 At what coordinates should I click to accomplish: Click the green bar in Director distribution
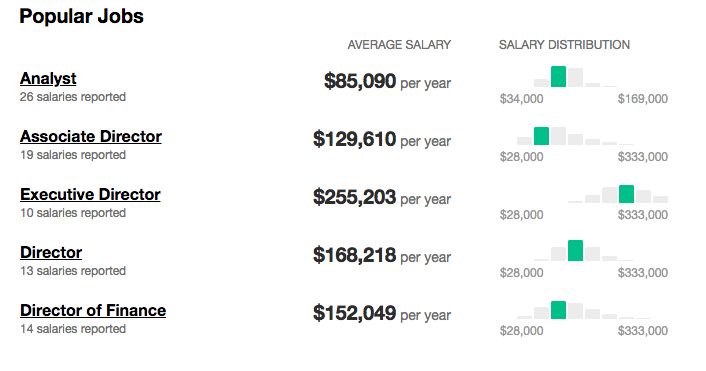(575, 251)
